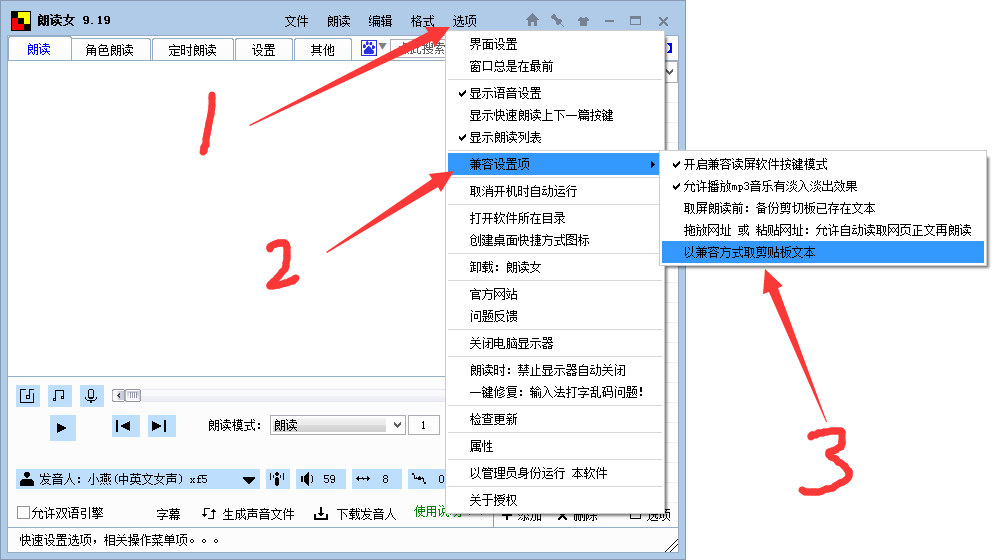Screen dimensions: 1006x560
Task: Jump to previous article button
Action: [125, 426]
